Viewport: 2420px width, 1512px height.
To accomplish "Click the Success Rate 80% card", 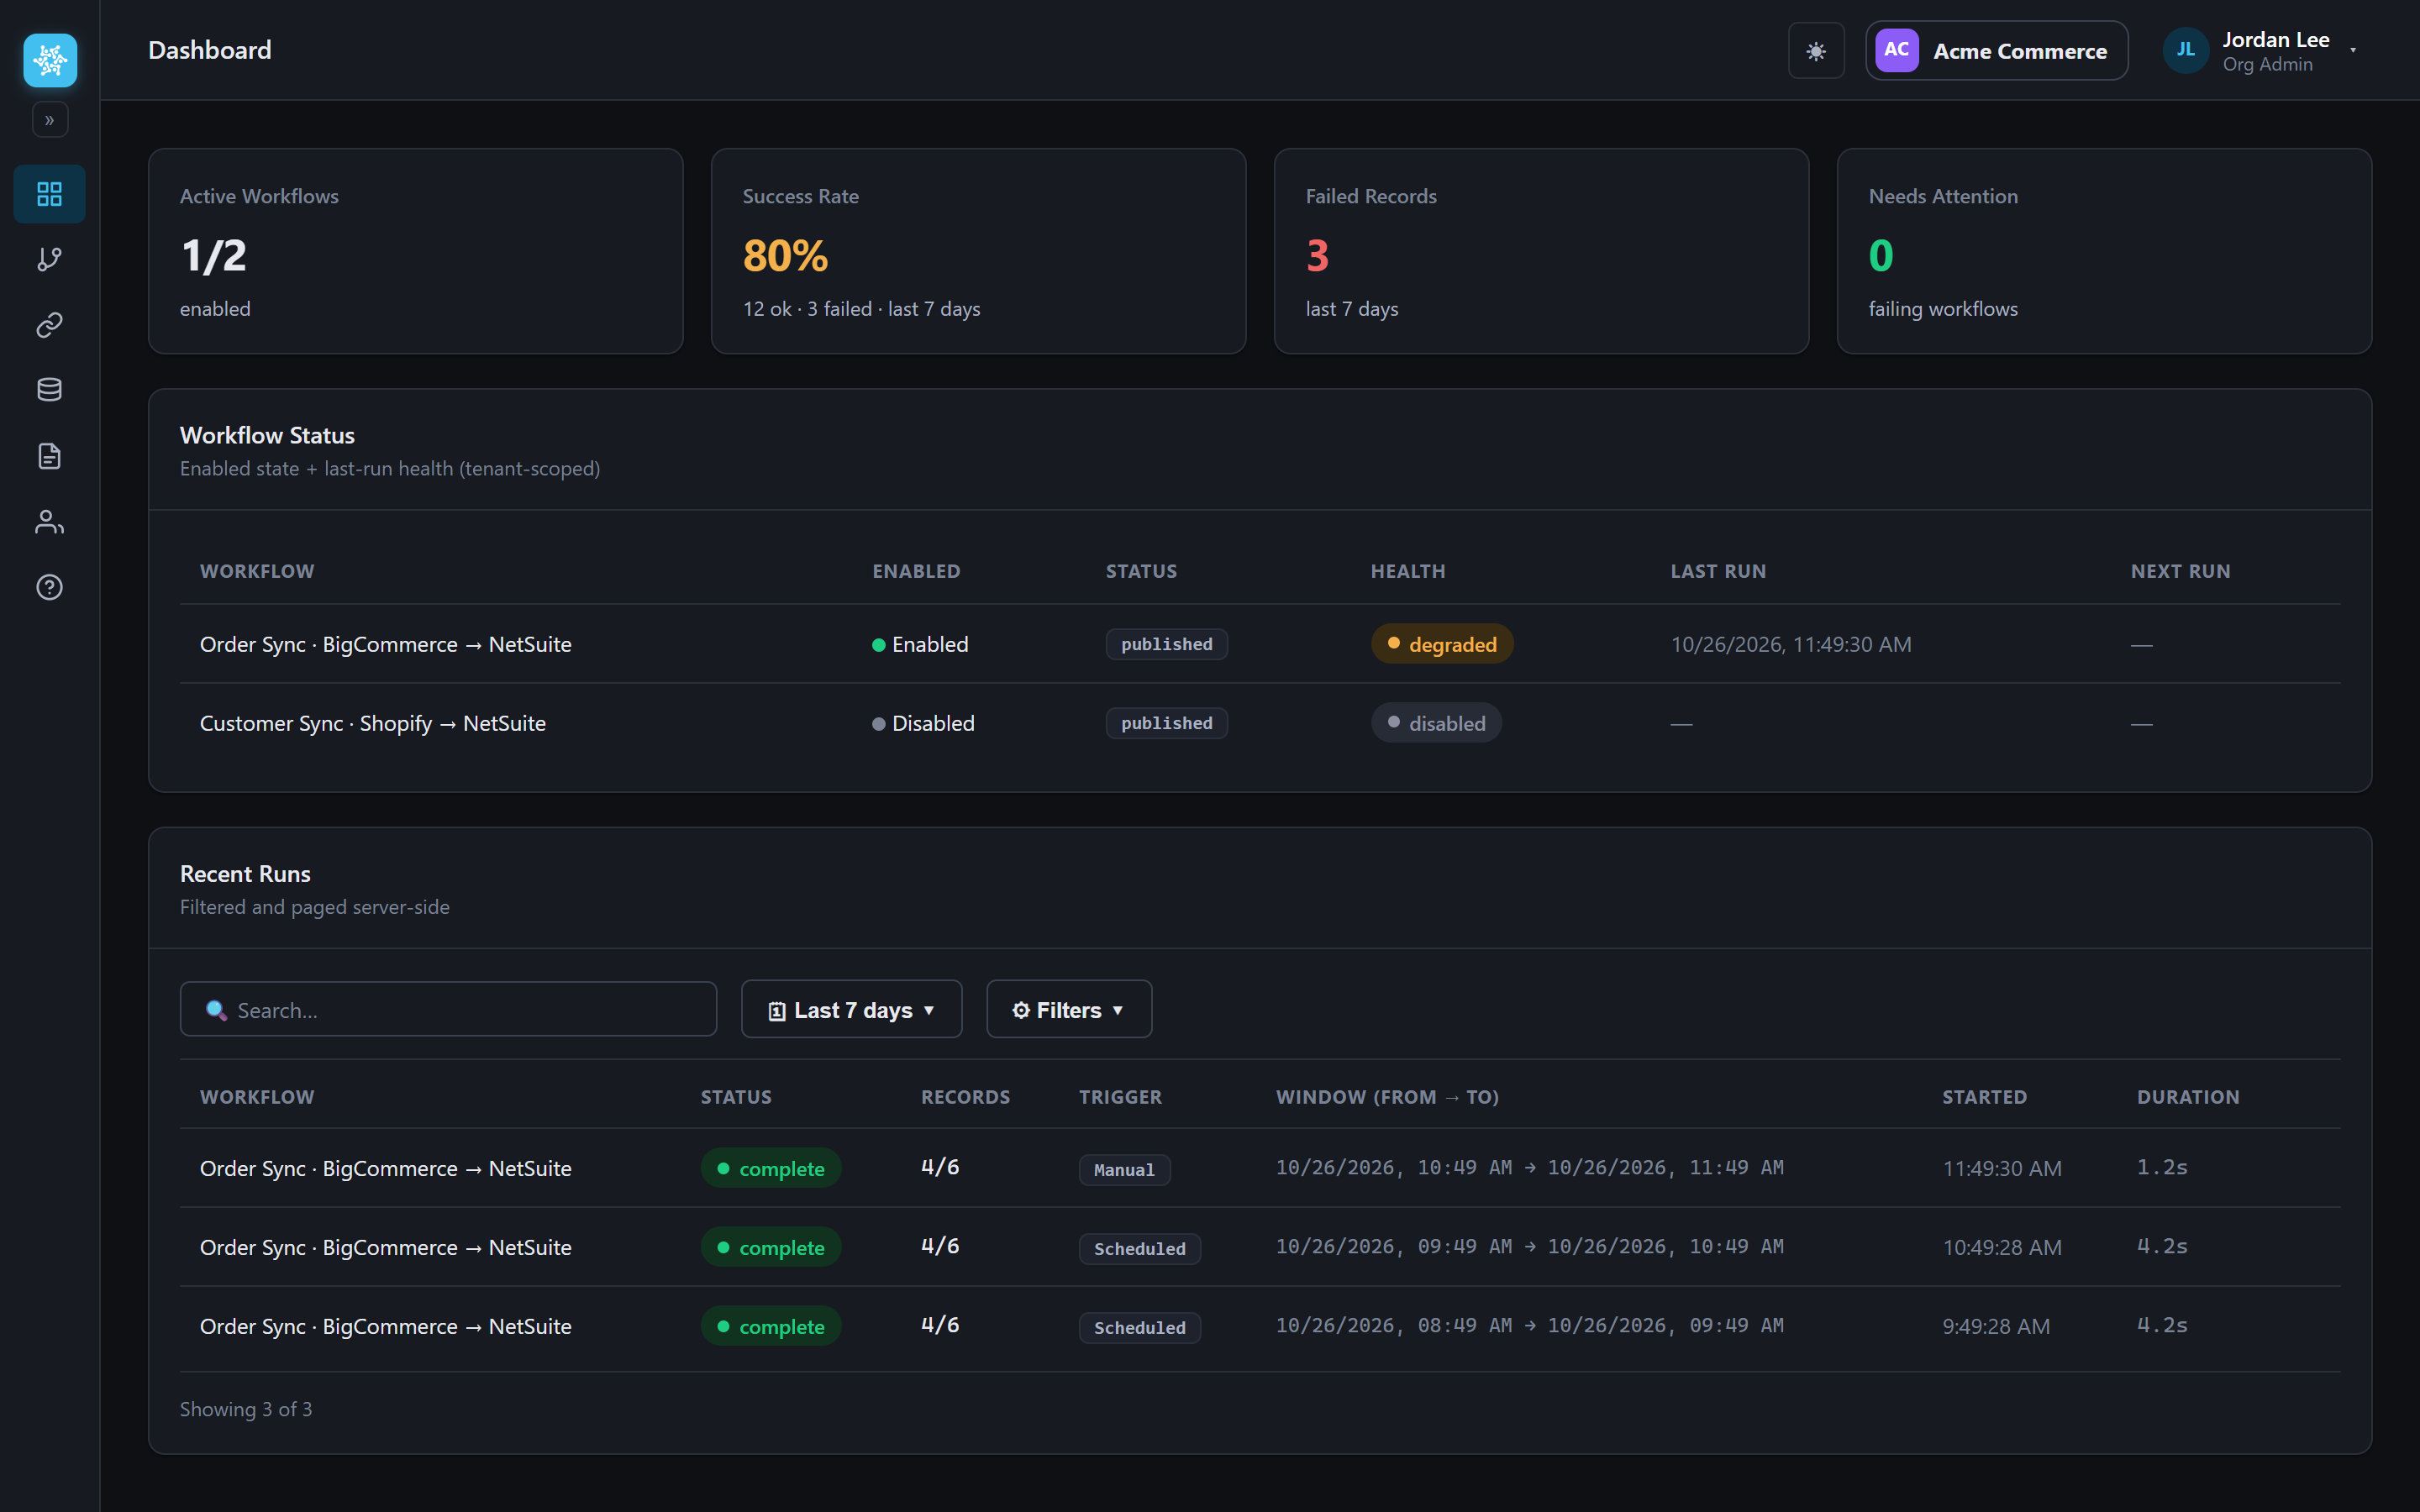I will (x=978, y=251).
